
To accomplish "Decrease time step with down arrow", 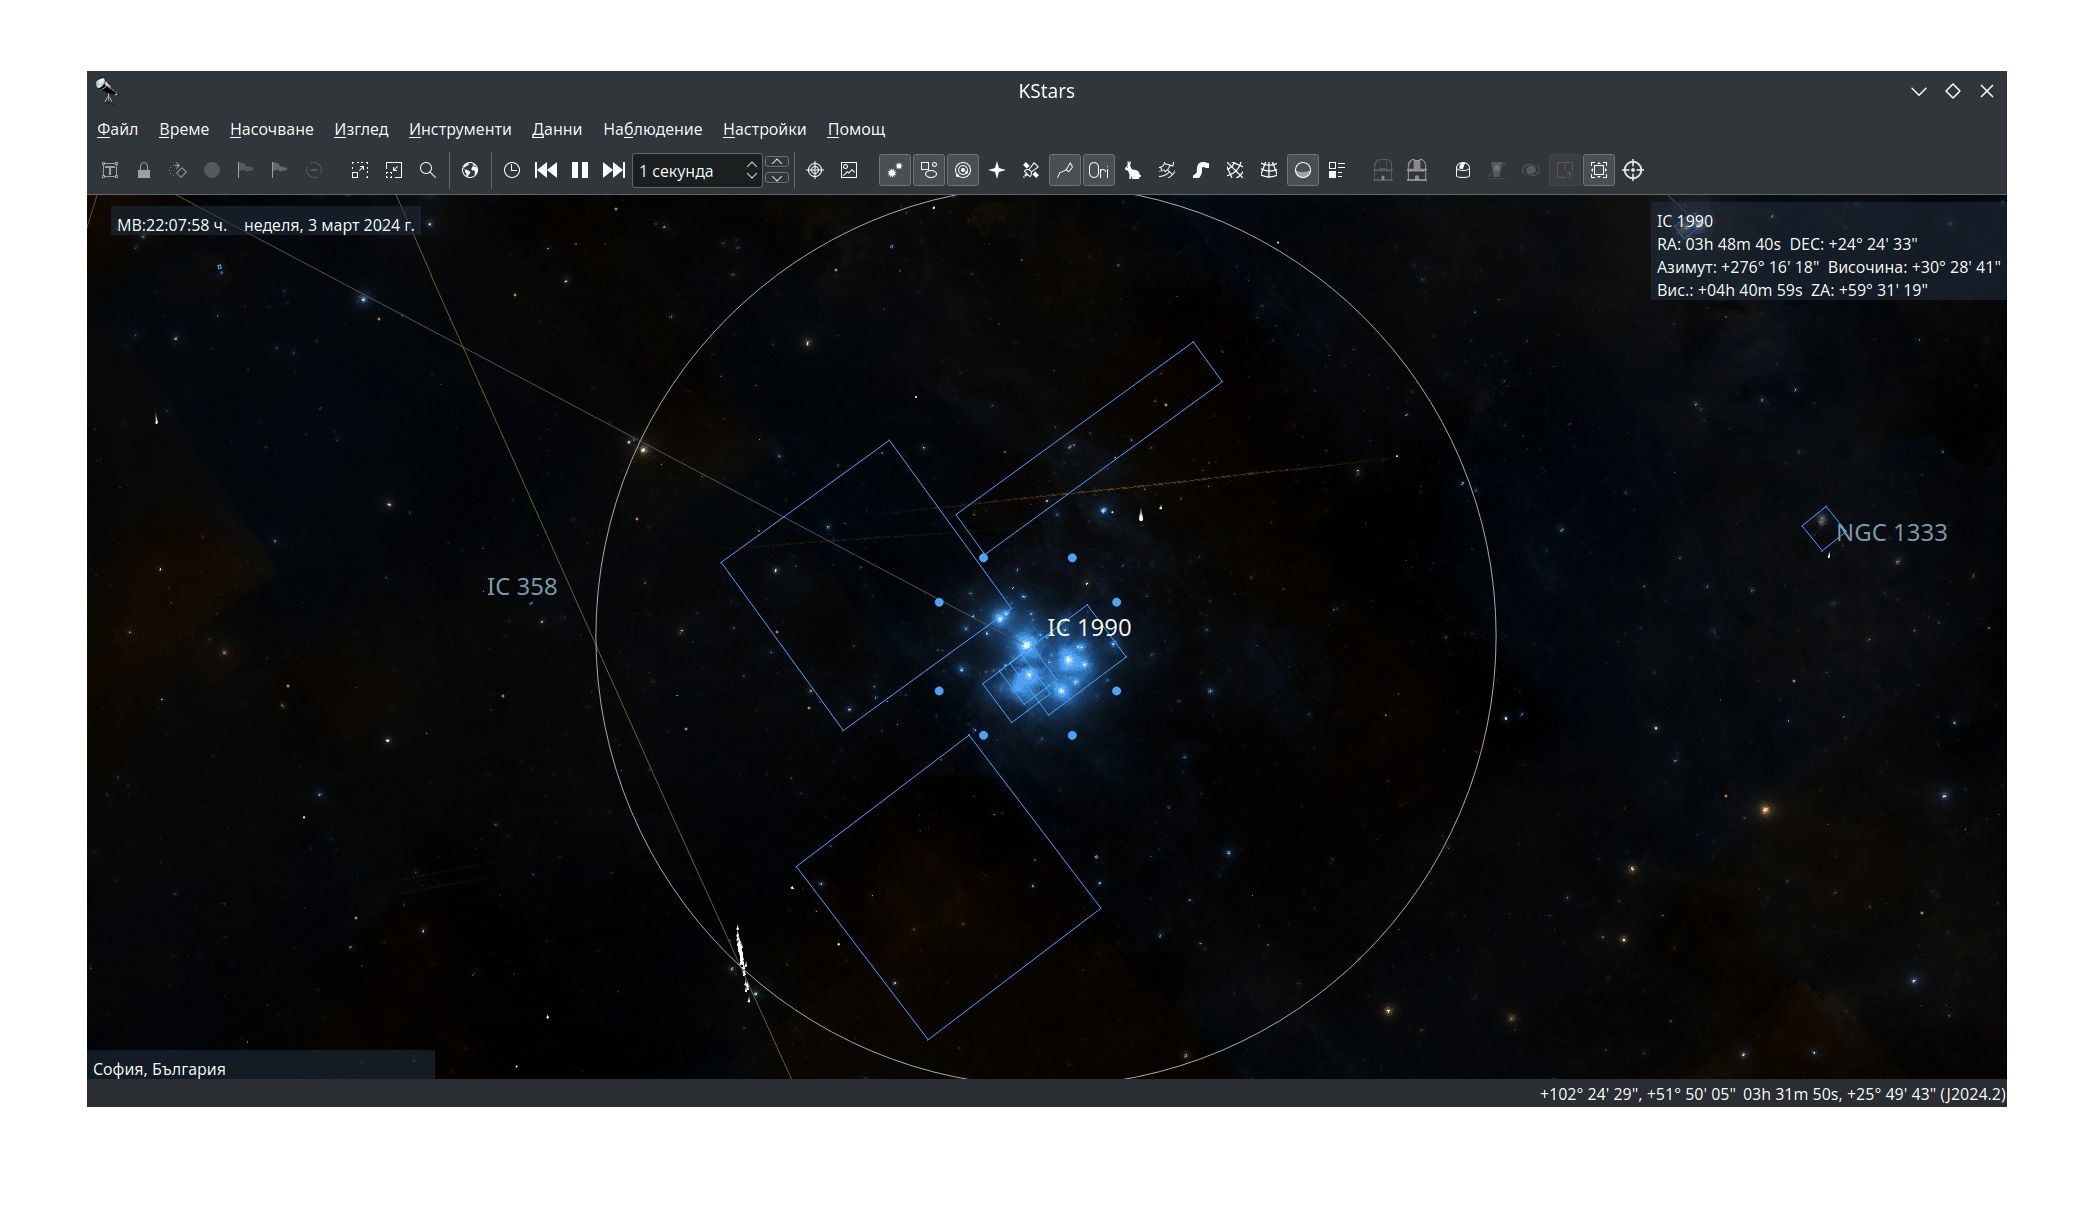I will pos(777,179).
